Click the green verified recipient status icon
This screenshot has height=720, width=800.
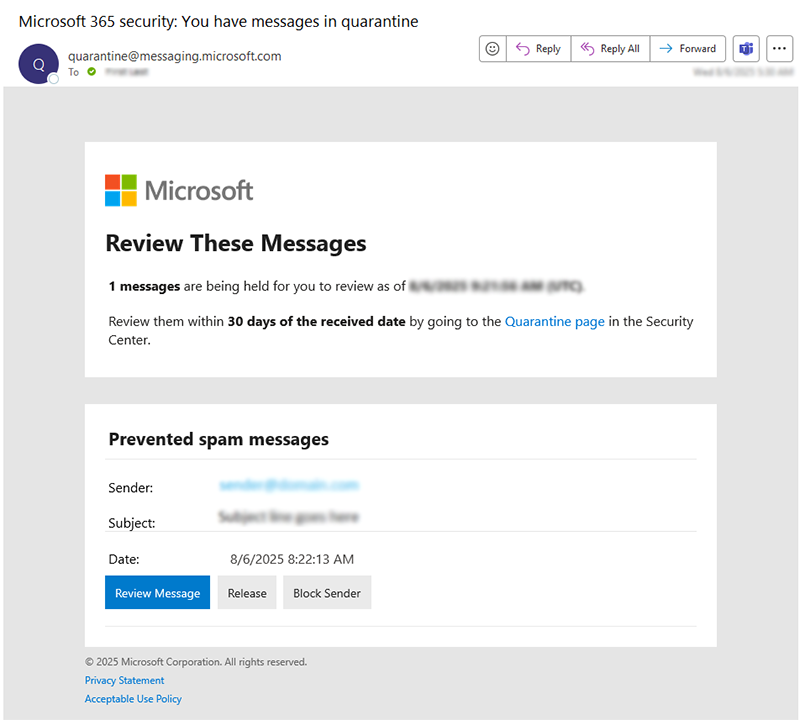pos(91,71)
